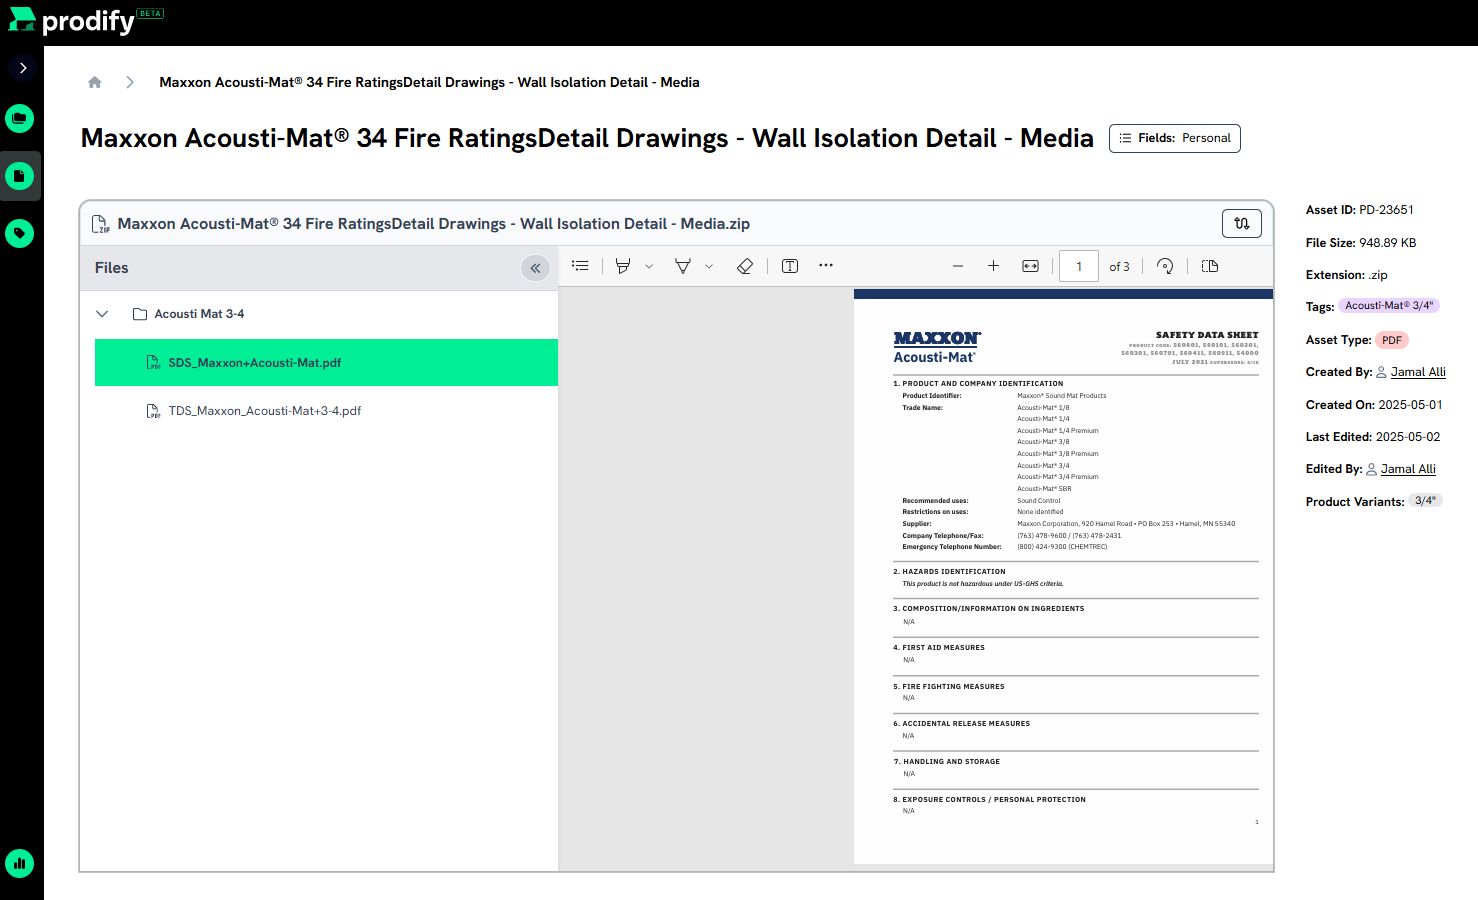Select SDS_Maxxon+Acousti-Mat.pdf file
This screenshot has height=900, width=1478.
326,362
